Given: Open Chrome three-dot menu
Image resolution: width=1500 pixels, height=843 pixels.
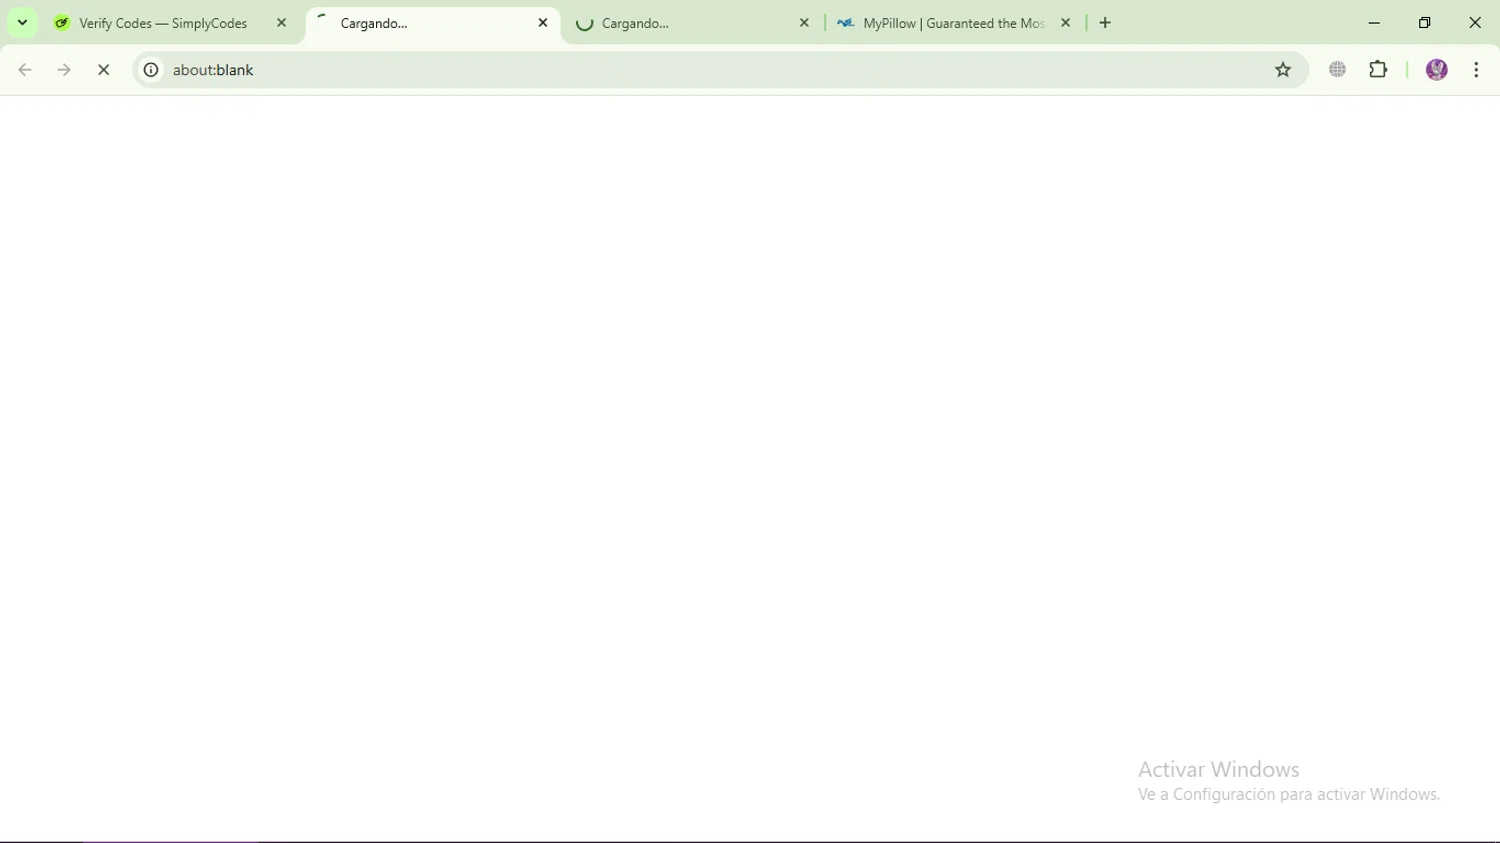Looking at the screenshot, I should [x=1476, y=70].
